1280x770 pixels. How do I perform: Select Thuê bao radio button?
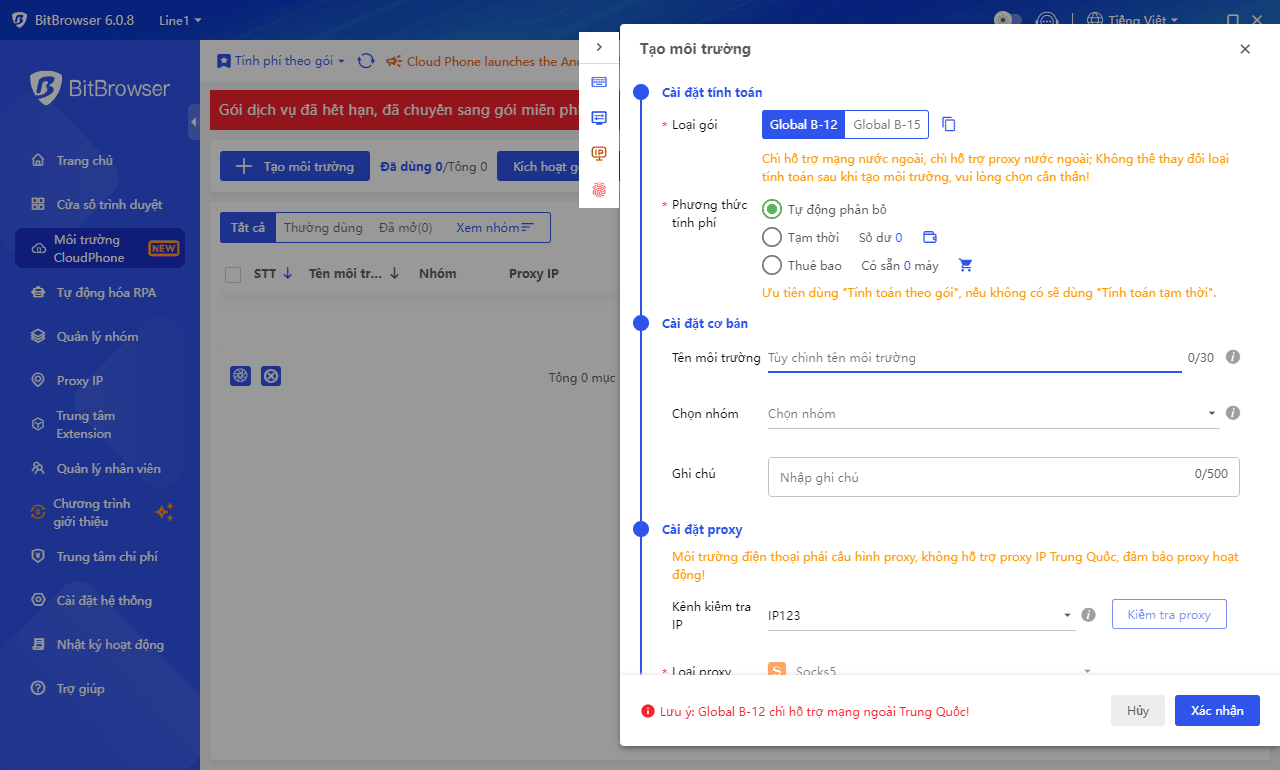point(771,266)
